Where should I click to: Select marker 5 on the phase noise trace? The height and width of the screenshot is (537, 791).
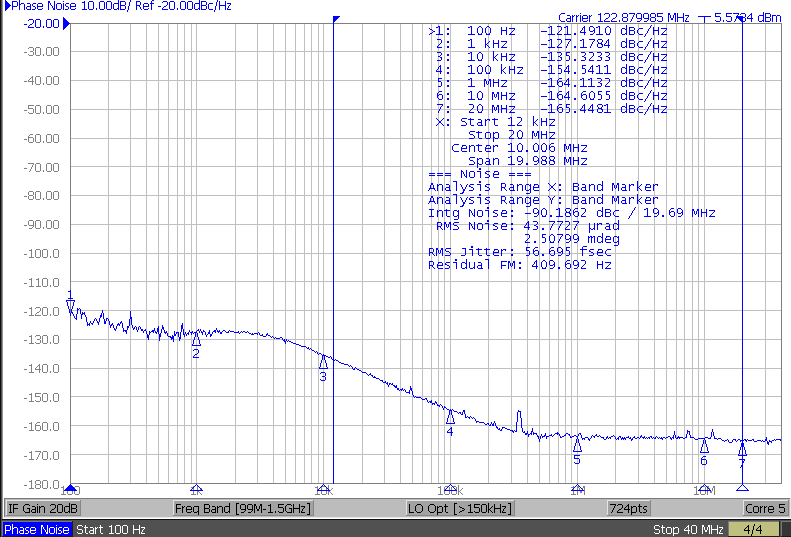577,445
